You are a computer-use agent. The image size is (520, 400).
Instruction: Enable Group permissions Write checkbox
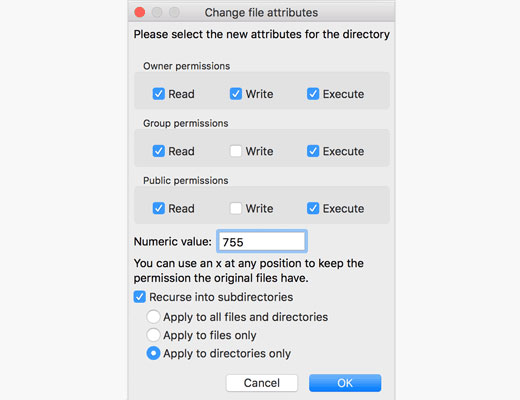[x=236, y=151]
